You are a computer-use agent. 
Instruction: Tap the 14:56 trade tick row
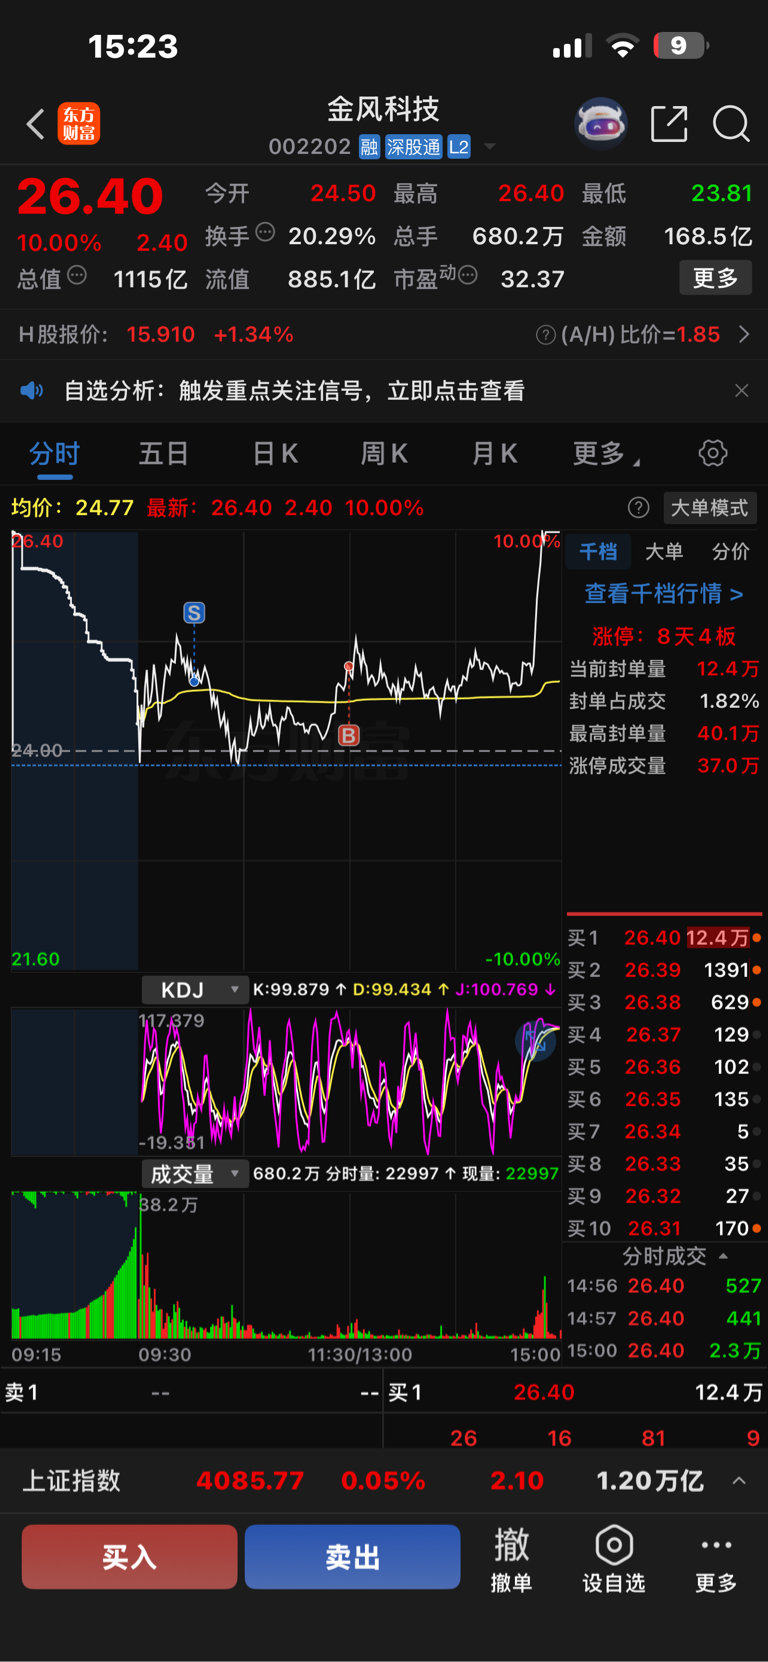665,1286
